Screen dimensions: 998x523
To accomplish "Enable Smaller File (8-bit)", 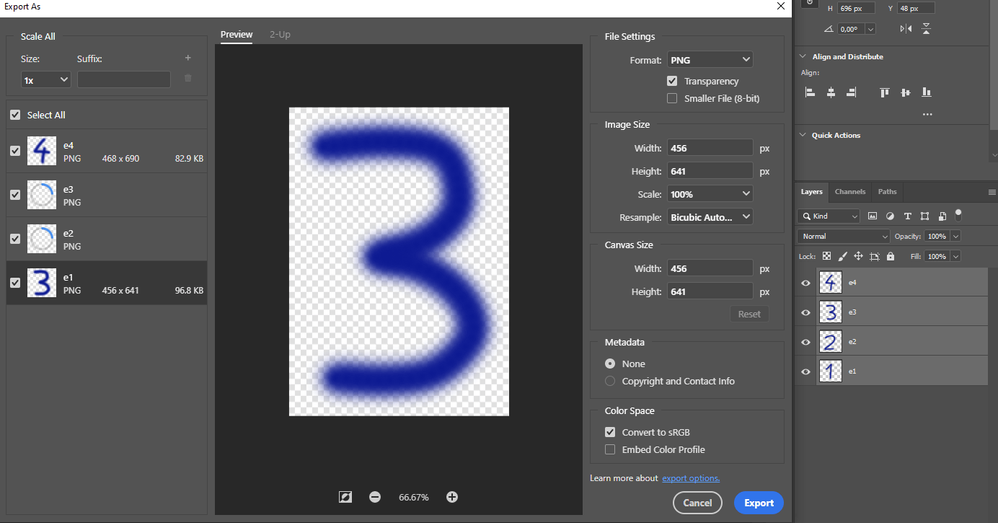I will coord(672,98).
